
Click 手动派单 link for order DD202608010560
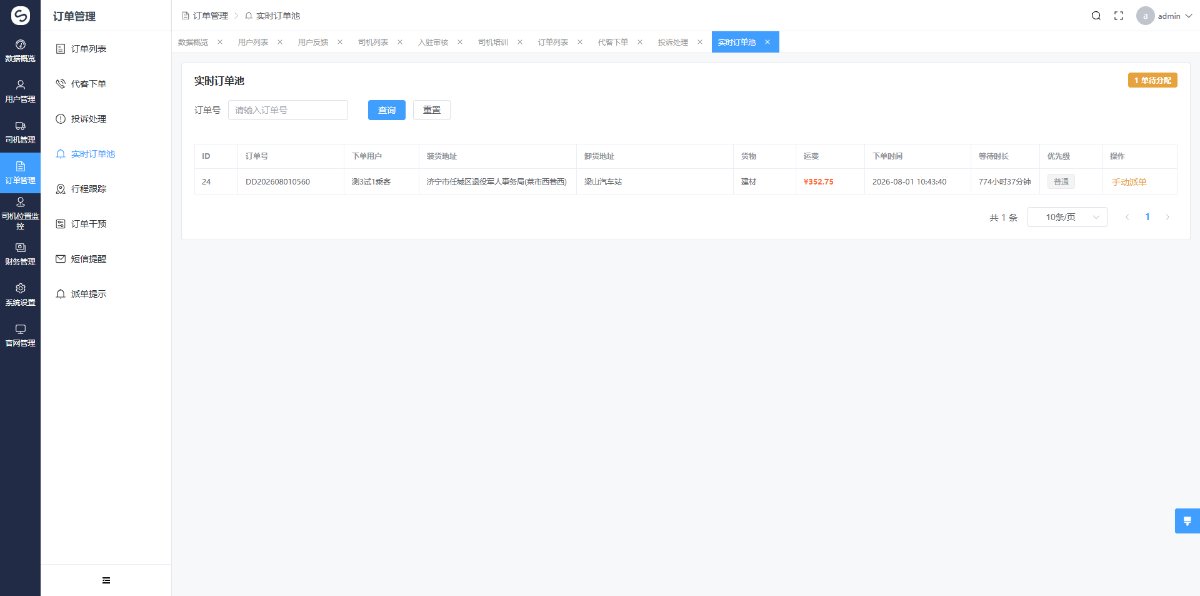click(x=1129, y=182)
